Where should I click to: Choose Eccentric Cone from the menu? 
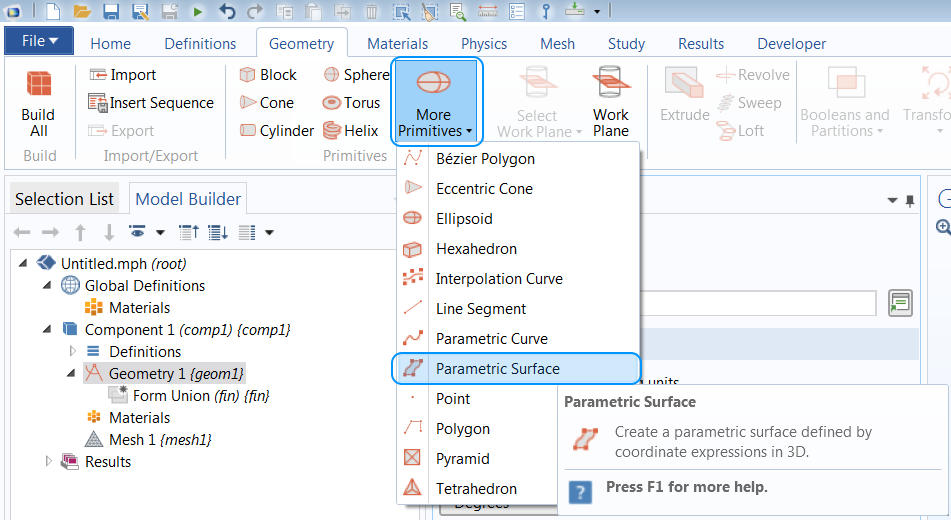coord(518,189)
